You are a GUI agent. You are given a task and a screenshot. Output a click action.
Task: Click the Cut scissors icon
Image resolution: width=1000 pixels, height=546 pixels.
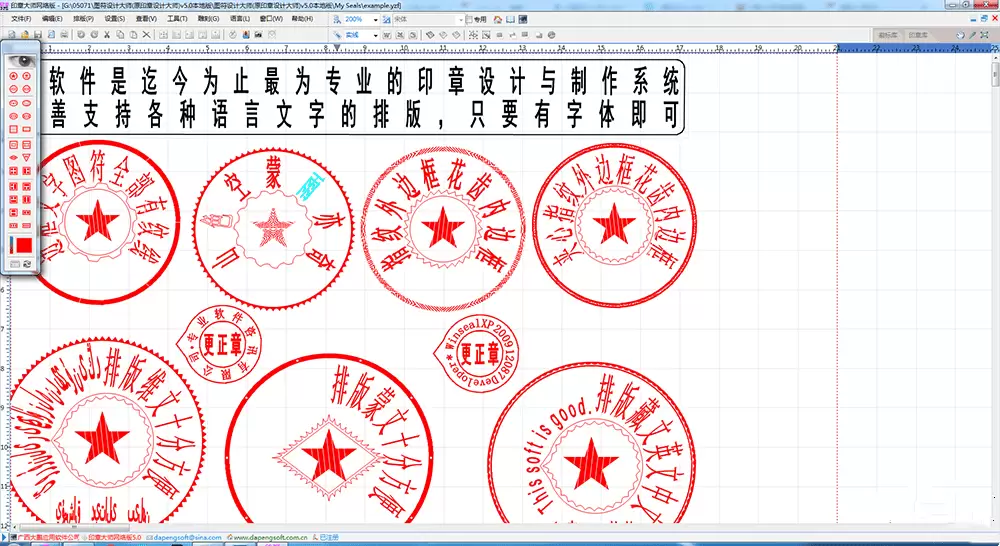click(x=107, y=34)
